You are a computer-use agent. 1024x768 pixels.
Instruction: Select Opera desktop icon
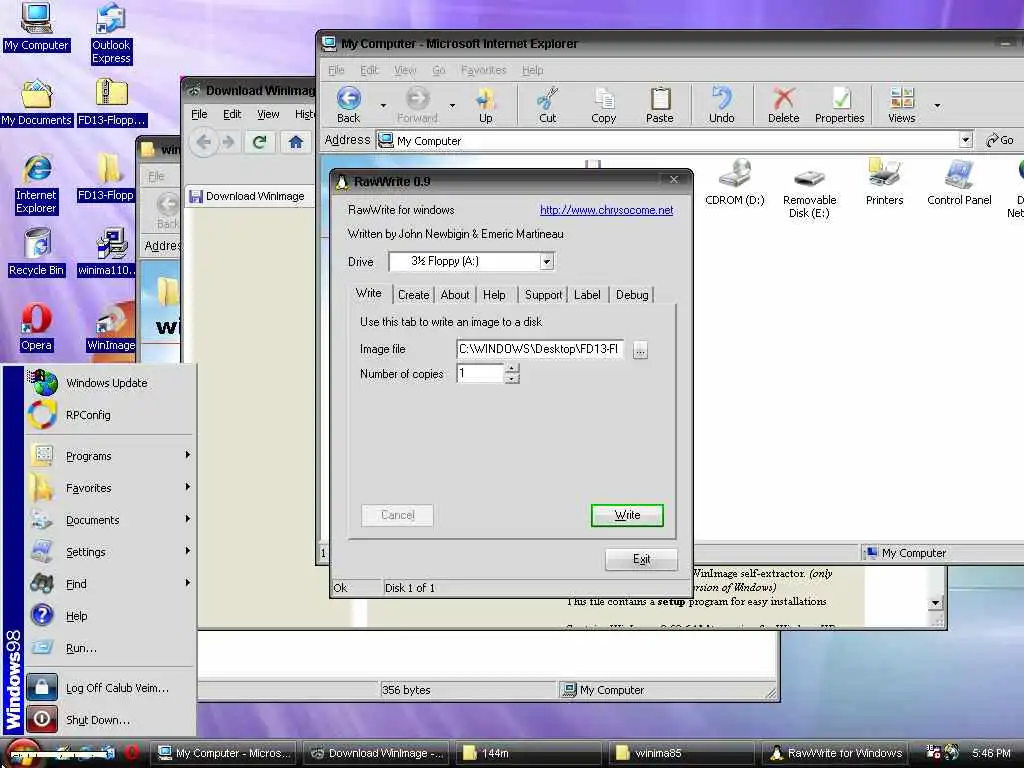coord(36,328)
